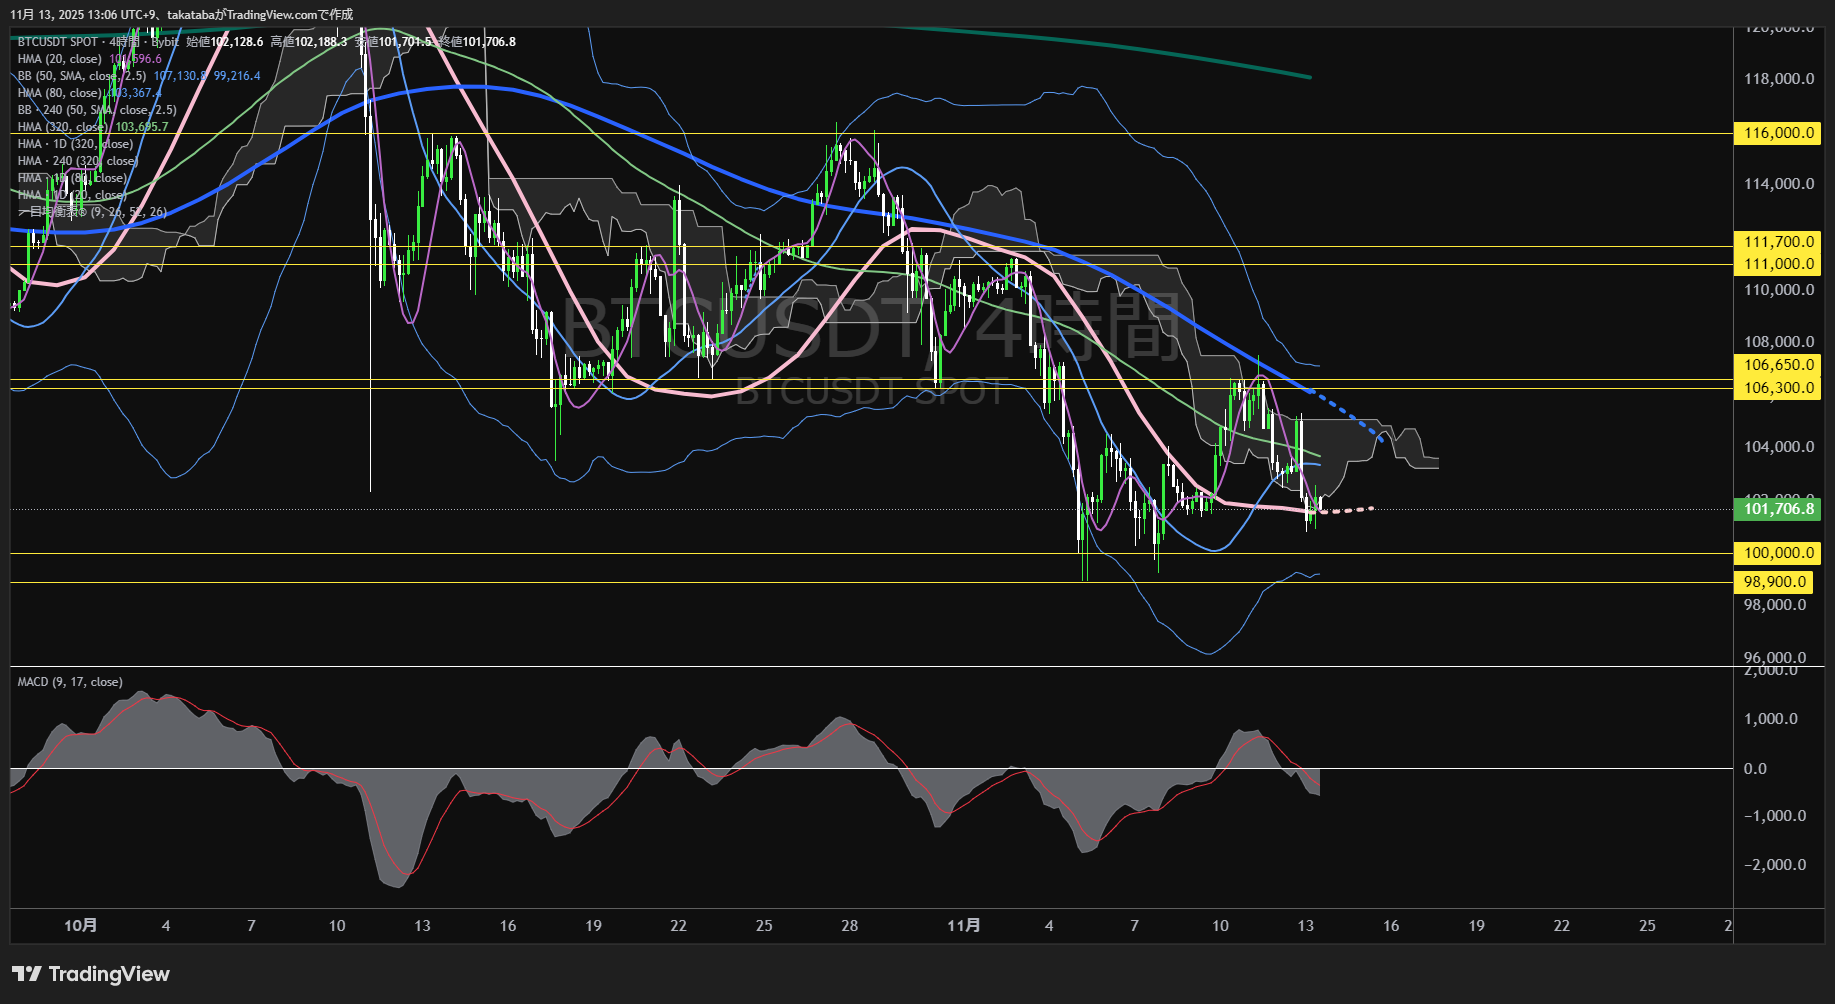This screenshot has height=1004, width=1835.
Task: Select the BB (50, SMA, close, 2.5) indicator legend
Action: [82, 76]
